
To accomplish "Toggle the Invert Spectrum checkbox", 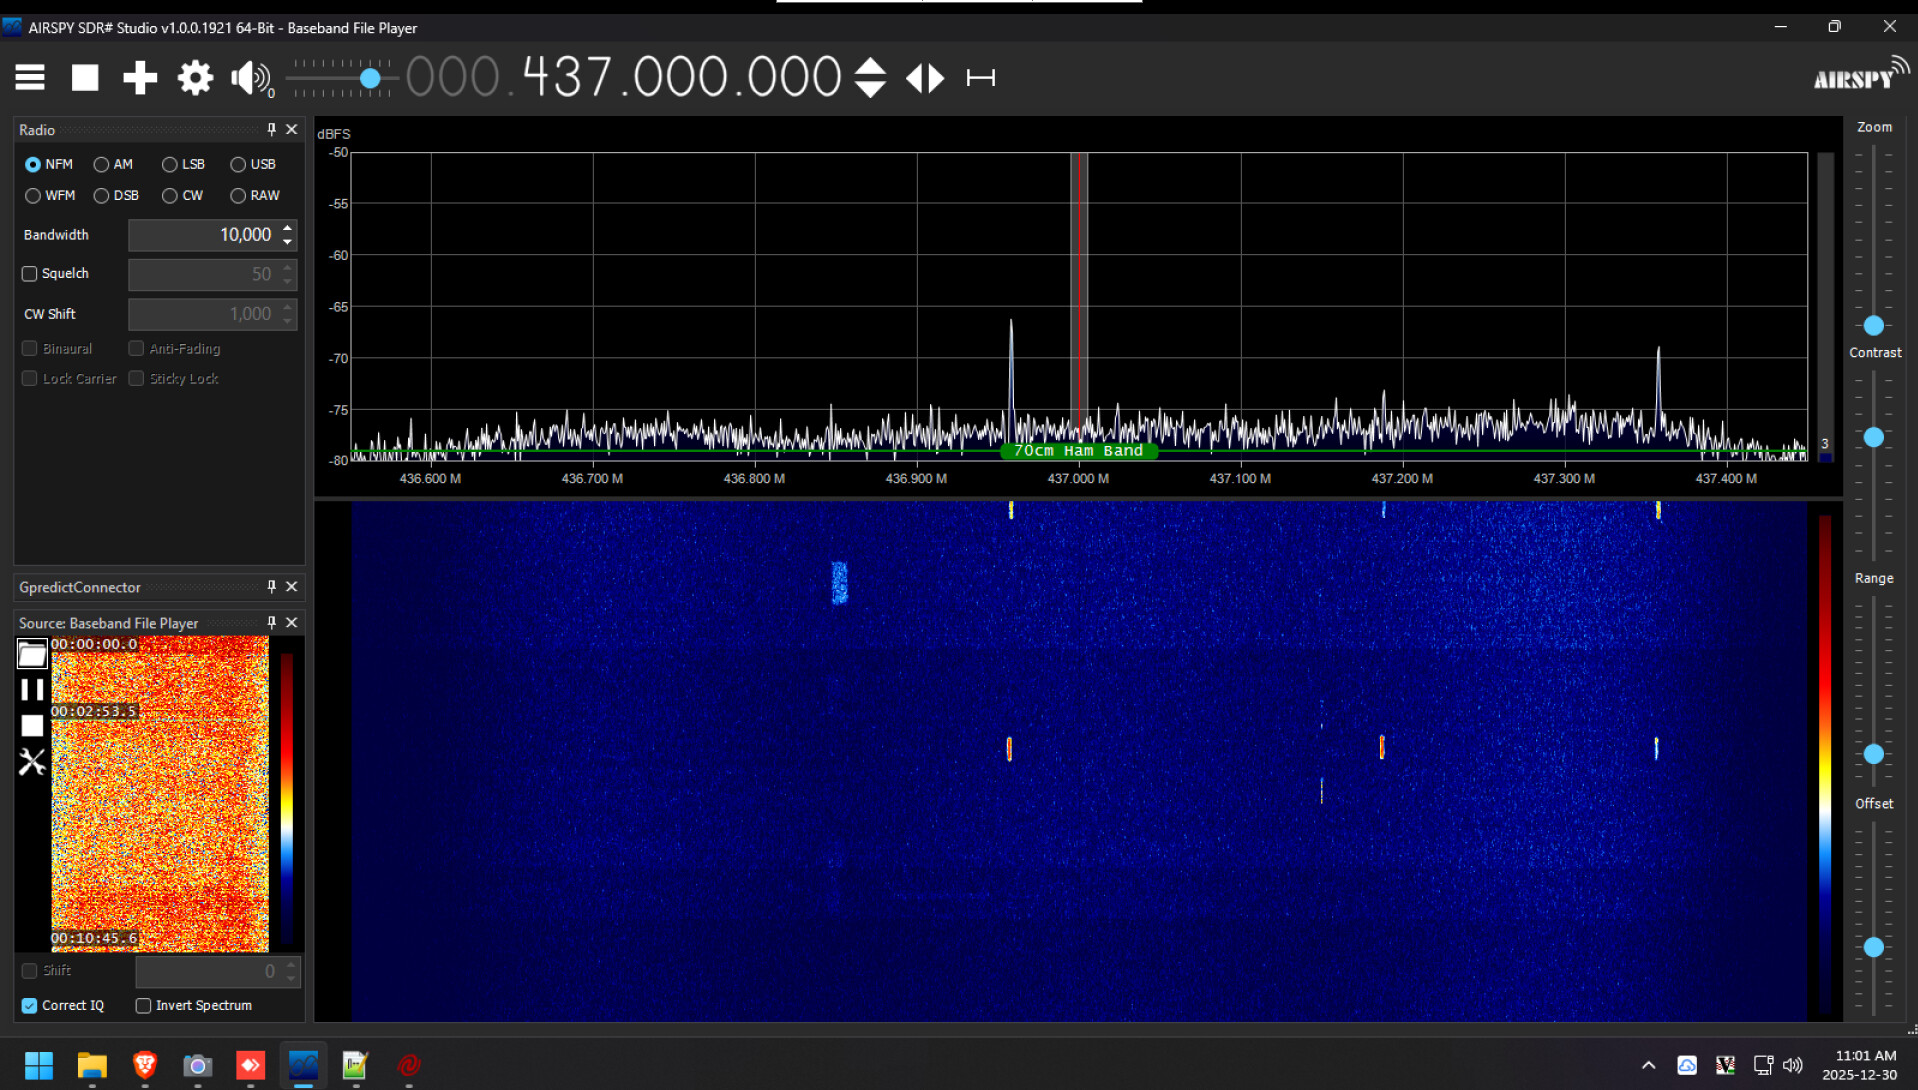I will coord(144,1006).
